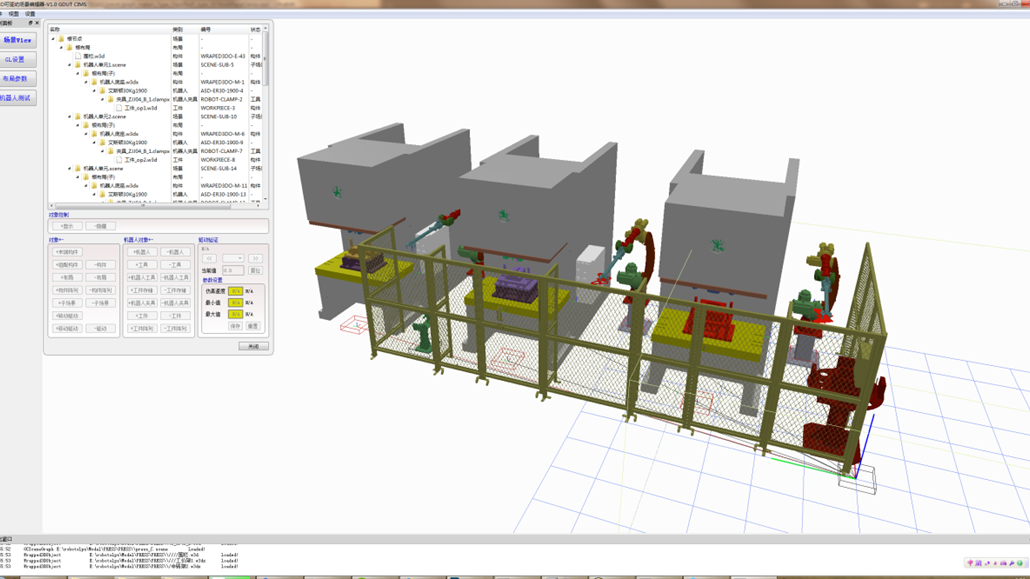The image size is (1030, 579).
Task: Click folder icon in the WRAPED3DO-M-1 row
Action: click(x=94, y=82)
